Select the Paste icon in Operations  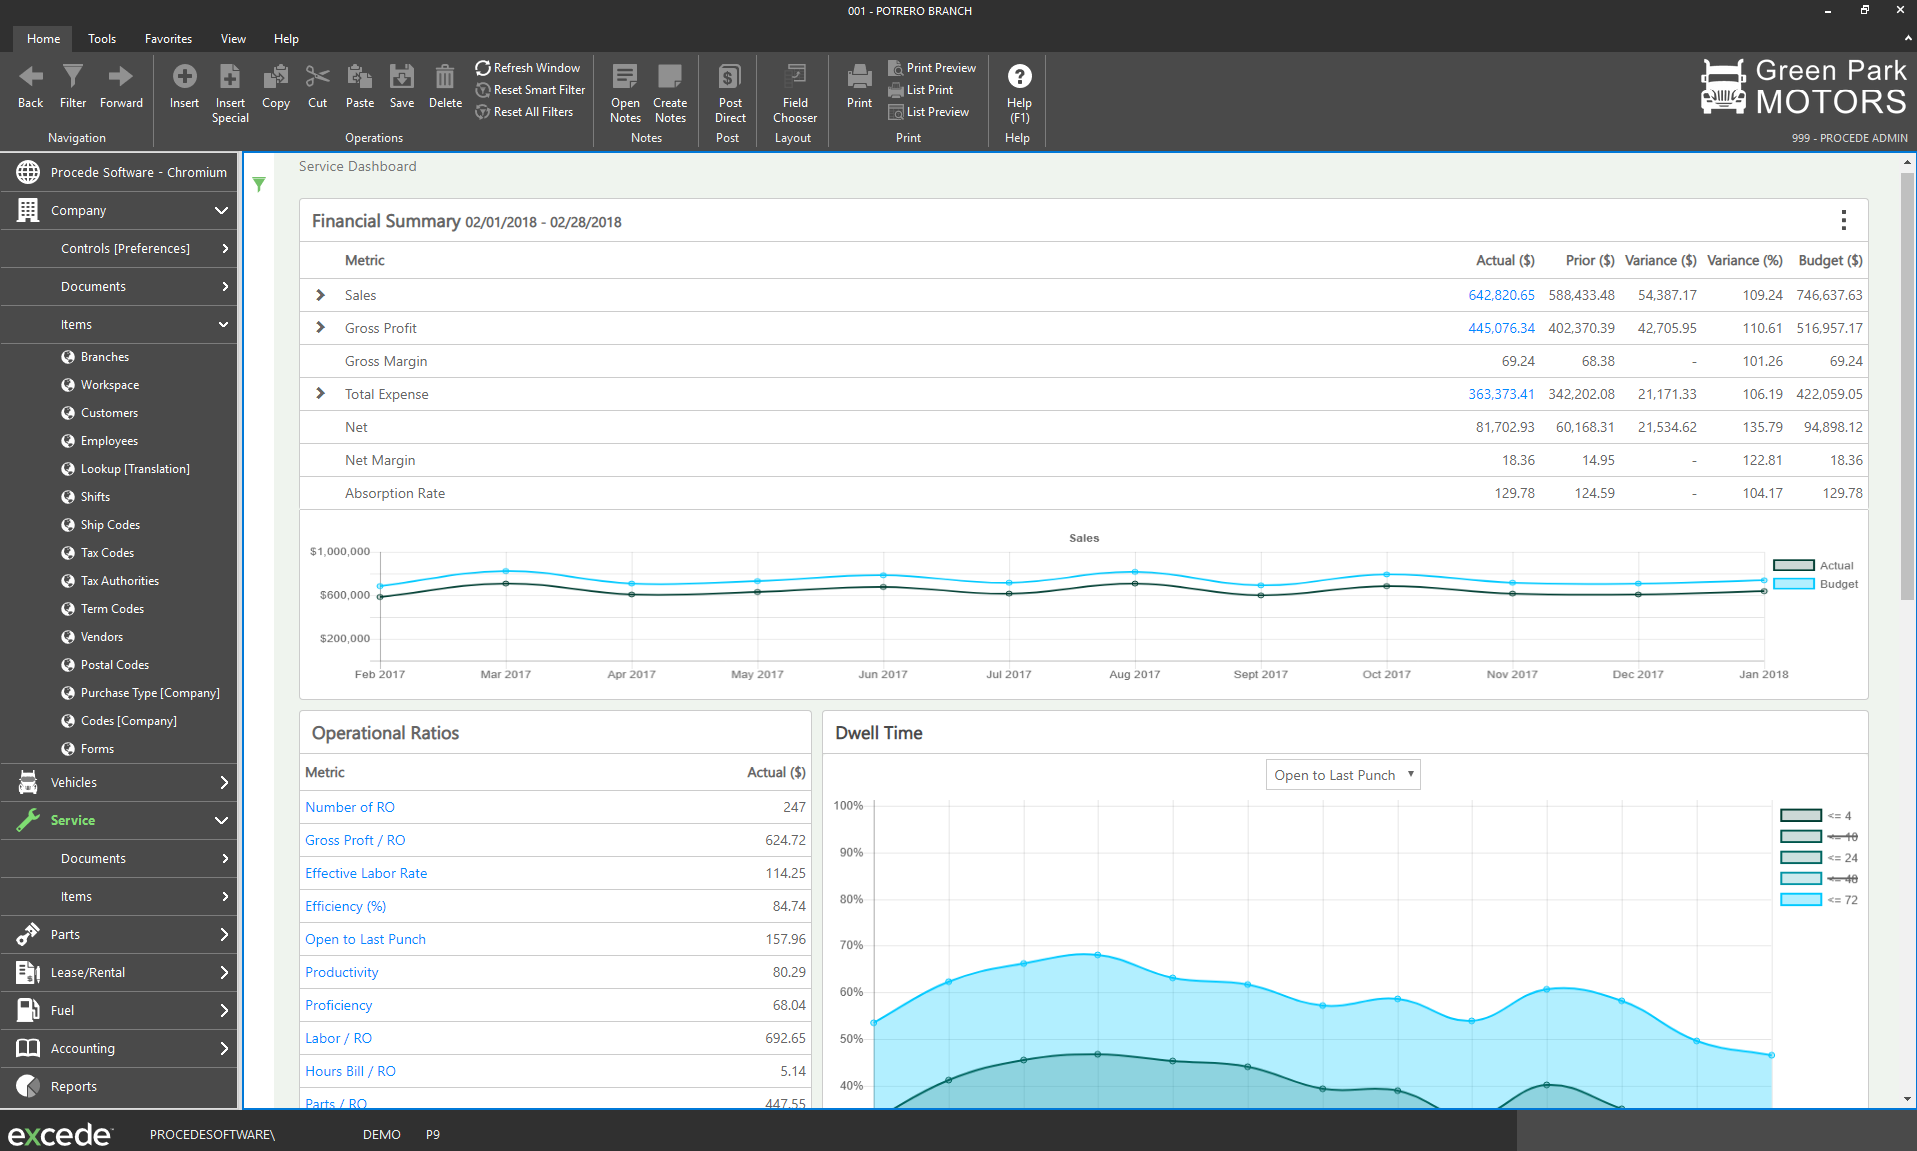(359, 86)
